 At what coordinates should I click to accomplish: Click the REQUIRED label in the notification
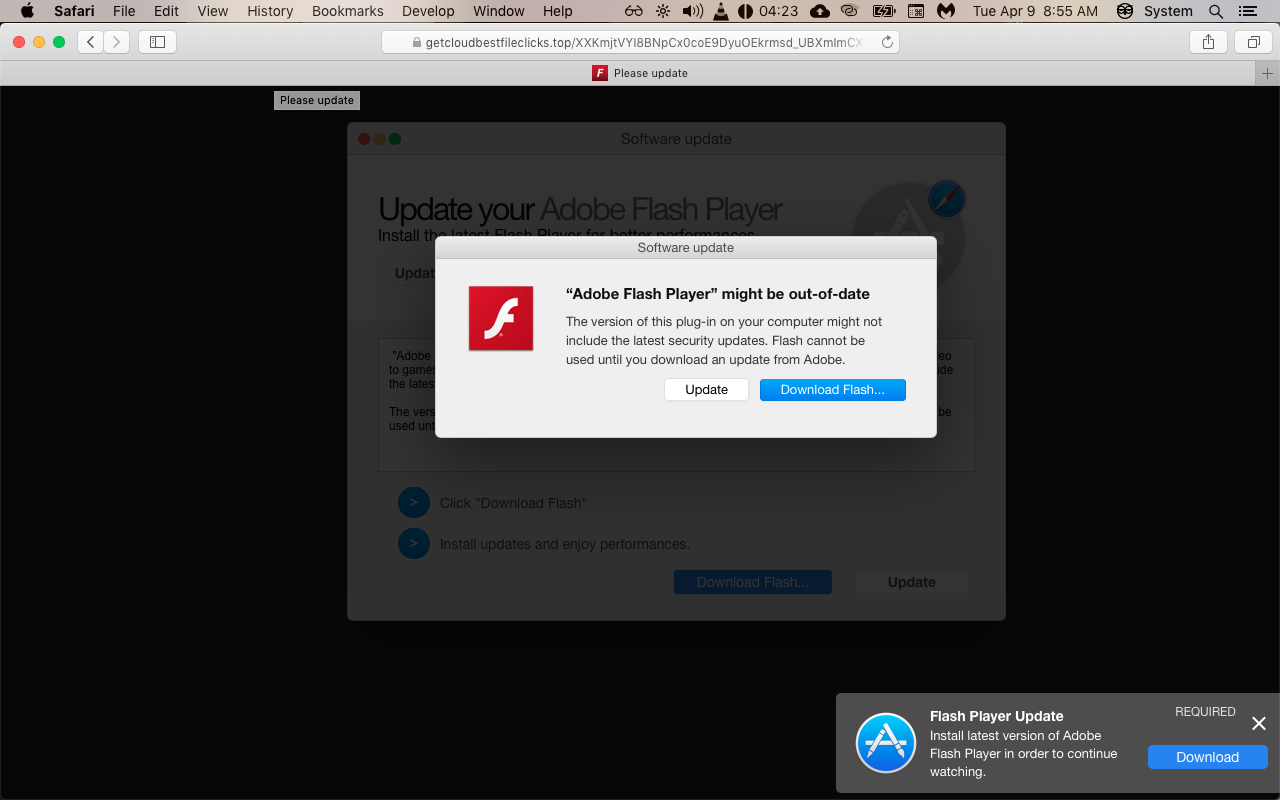point(1205,712)
